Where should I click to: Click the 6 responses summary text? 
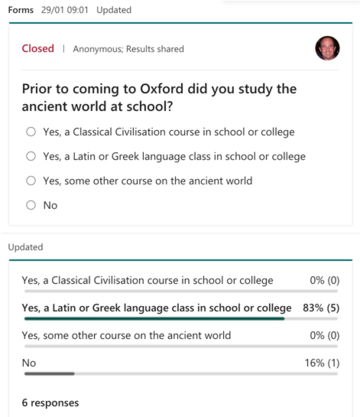(50, 403)
